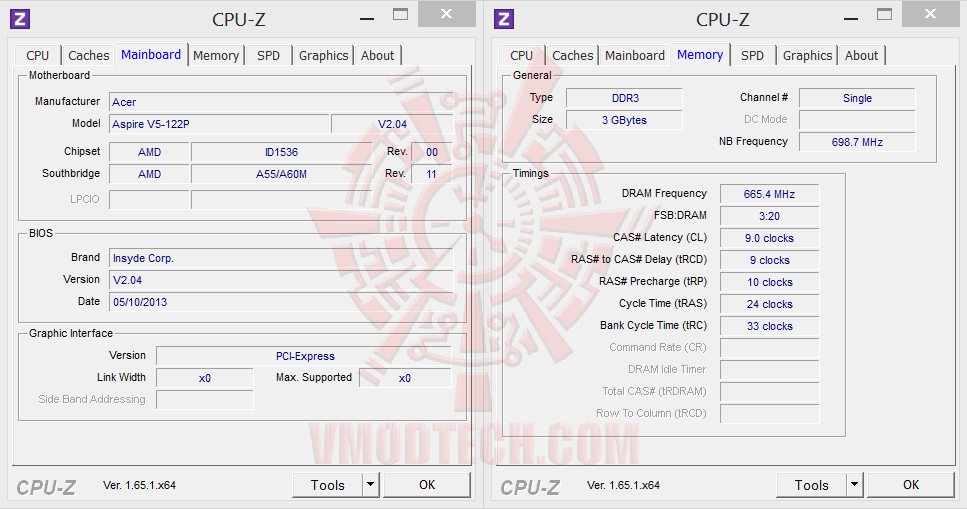Click version text Ver. 1.65.1.x64 in left window
Viewport: 967px width, 509px height.
(x=139, y=485)
